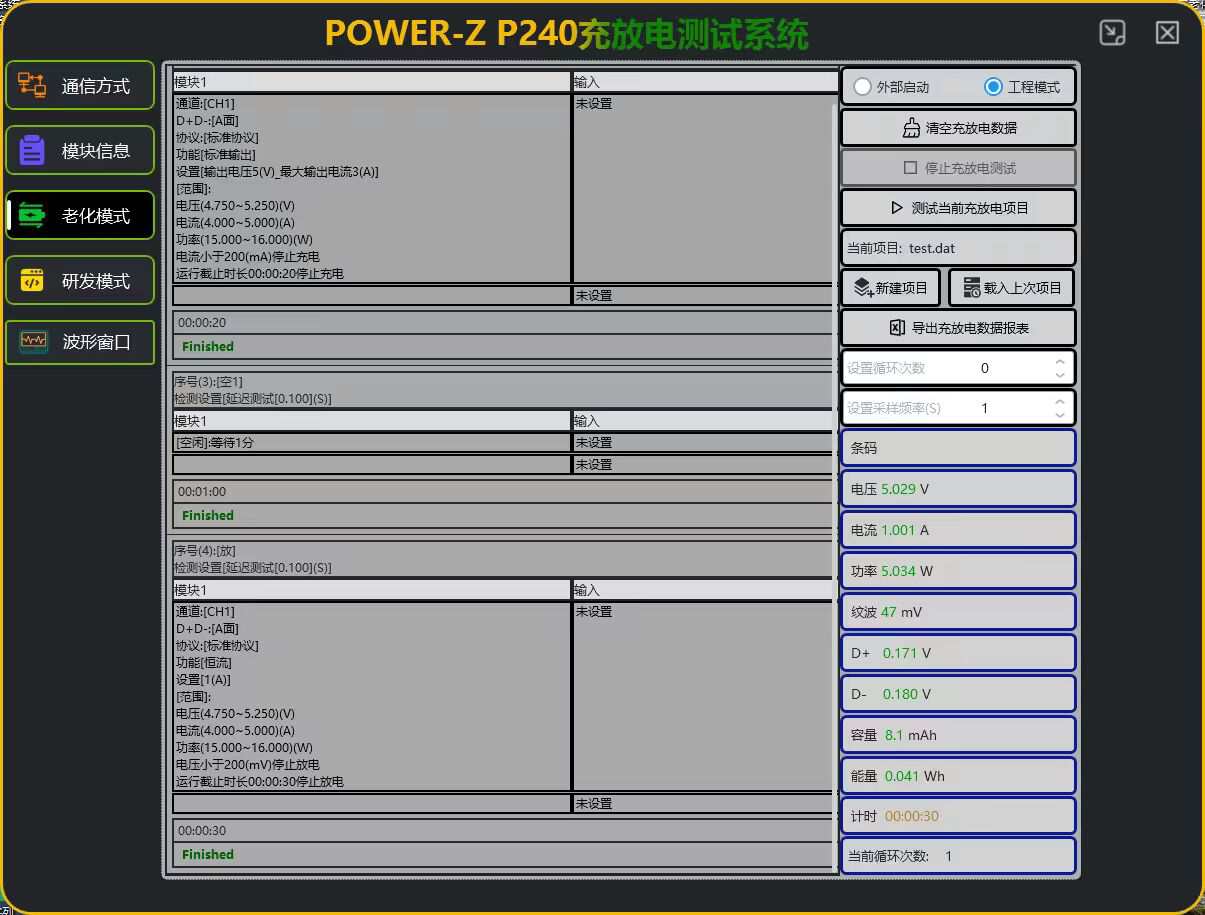Click Finished status under 00:01:00
Viewport: 1205px width, 915px height.
coord(208,516)
